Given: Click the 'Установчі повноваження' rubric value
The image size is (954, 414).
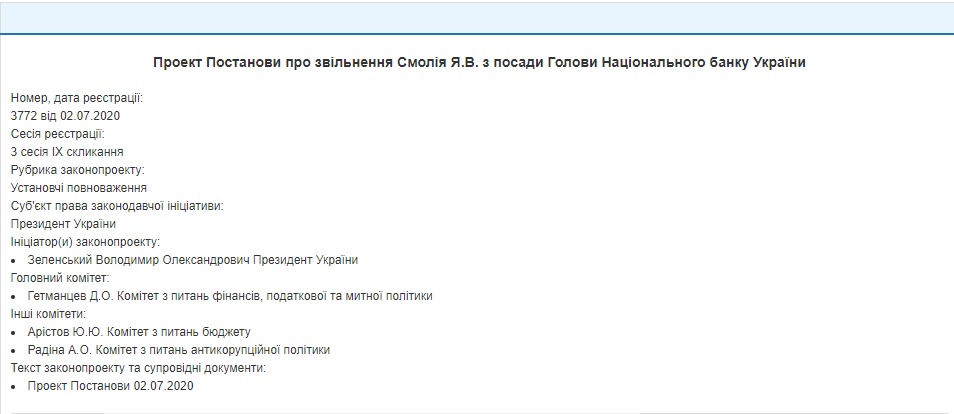Looking at the screenshot, I should [79, 188].
